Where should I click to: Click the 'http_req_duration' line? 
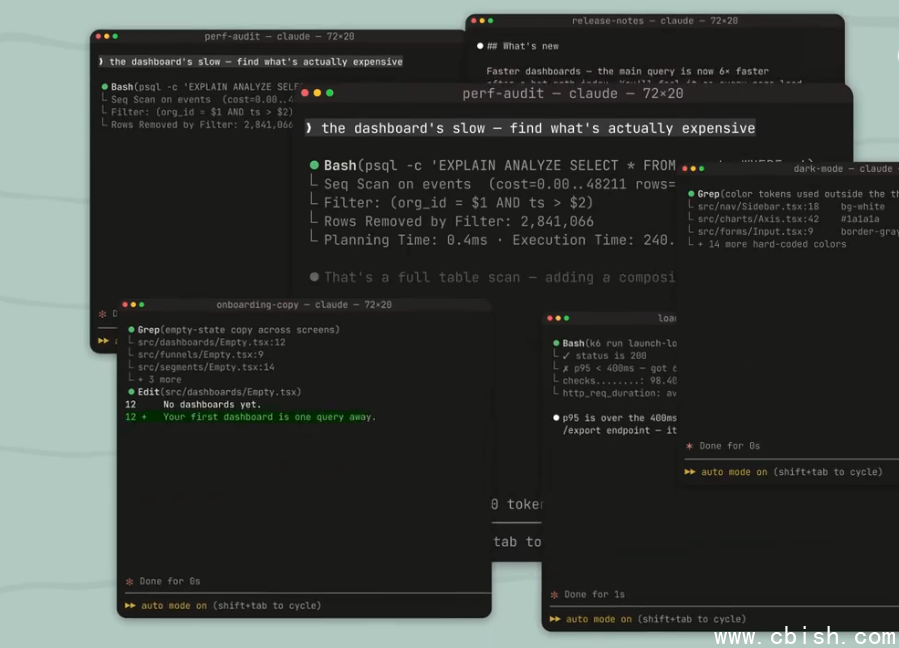(619, 393)
